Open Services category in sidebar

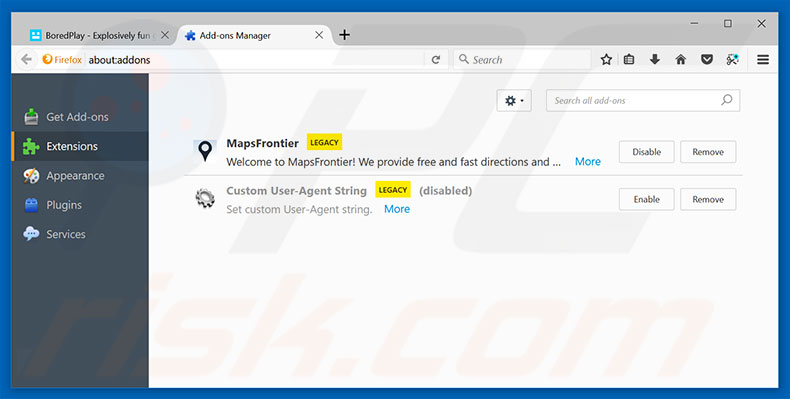[x=80, y=234]
